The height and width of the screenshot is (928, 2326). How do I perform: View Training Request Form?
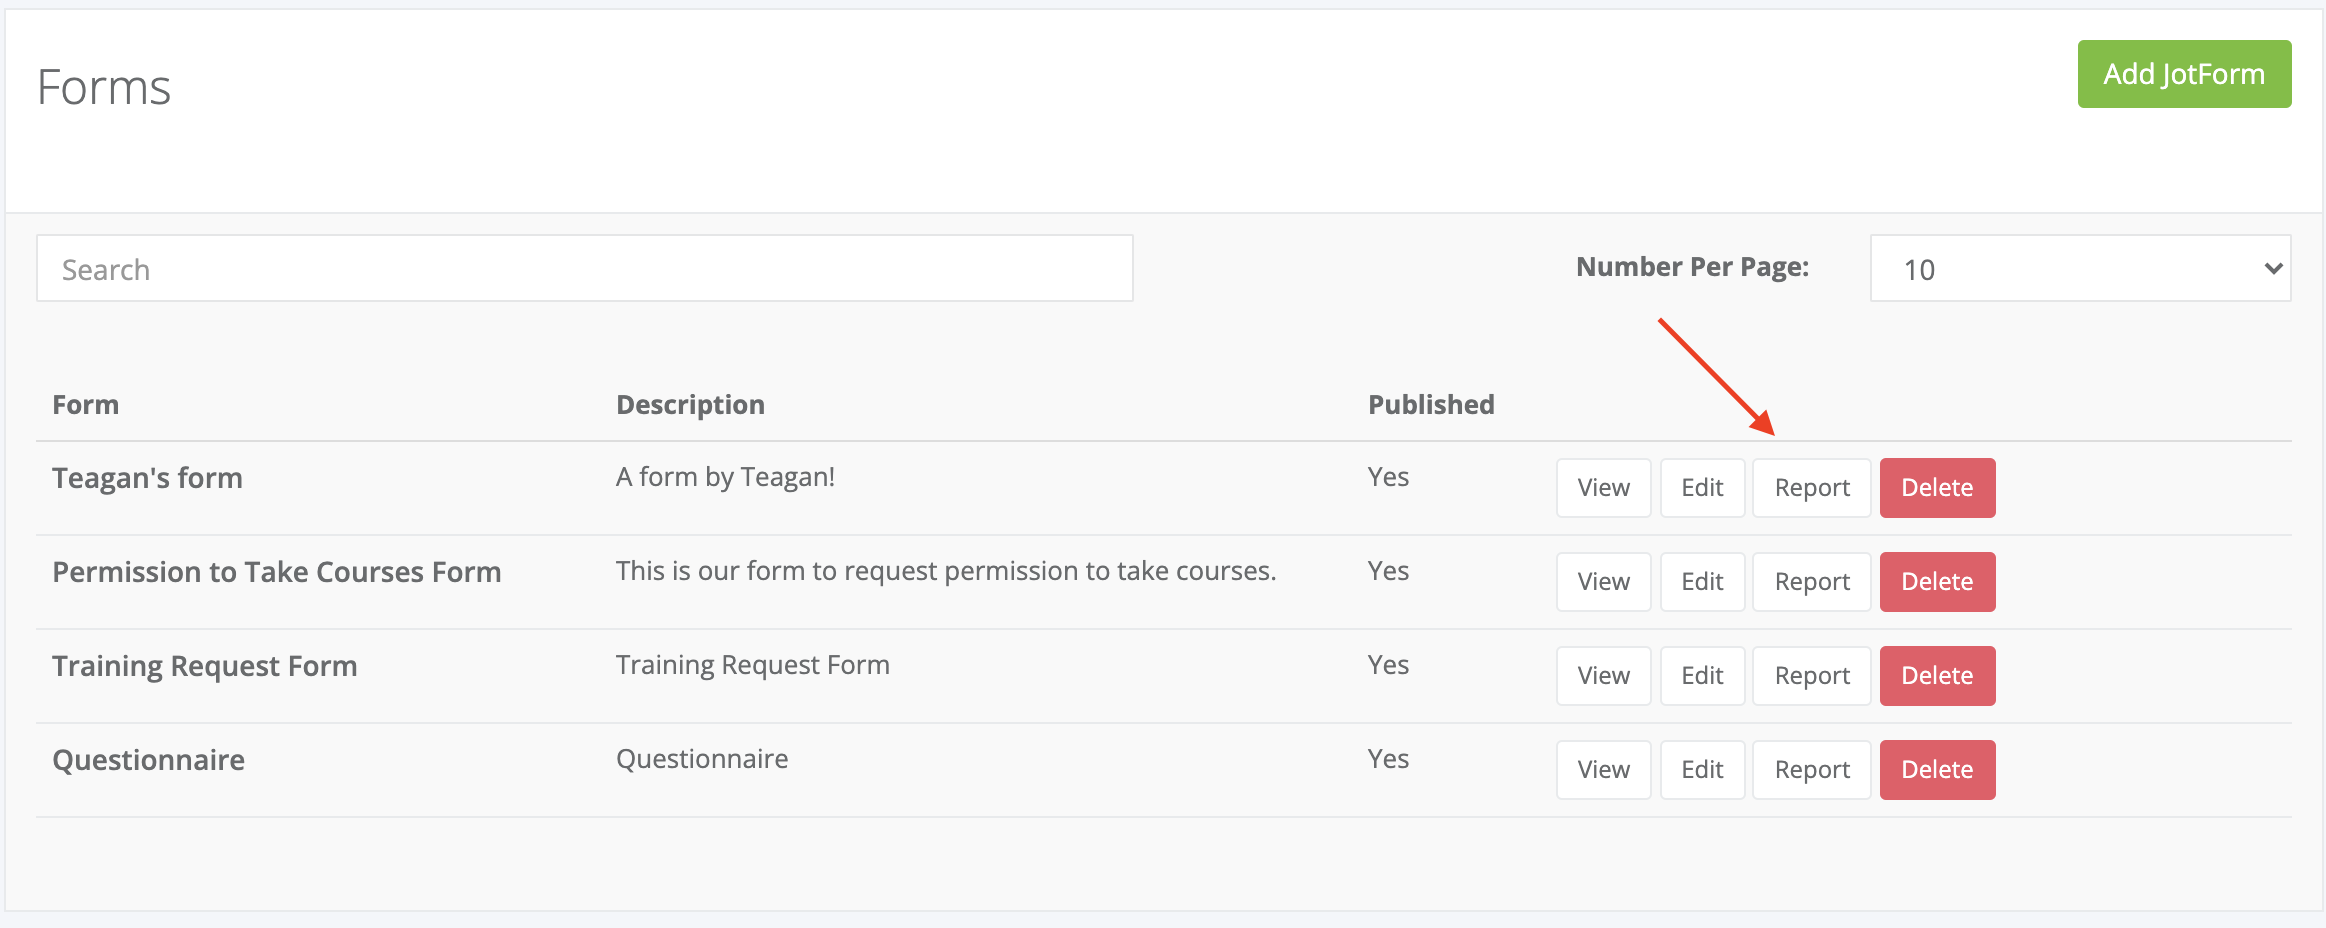click(x=1603, y=676)
